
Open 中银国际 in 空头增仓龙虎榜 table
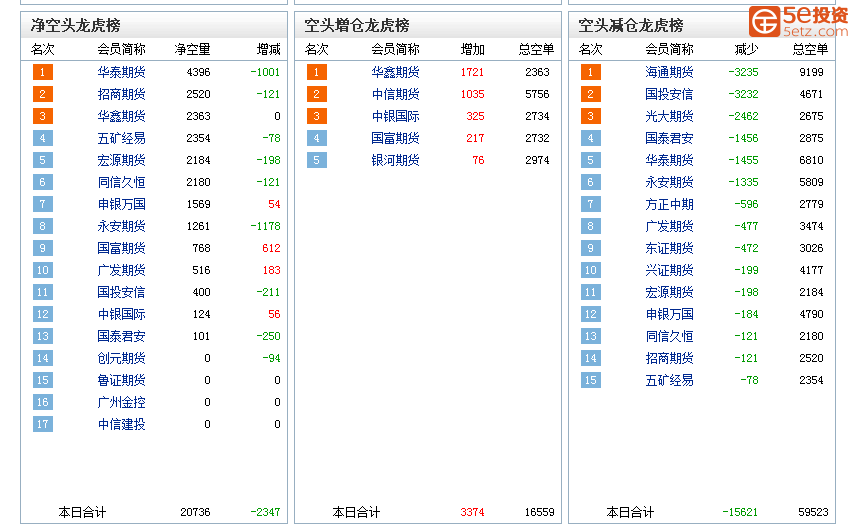point(395,116)
